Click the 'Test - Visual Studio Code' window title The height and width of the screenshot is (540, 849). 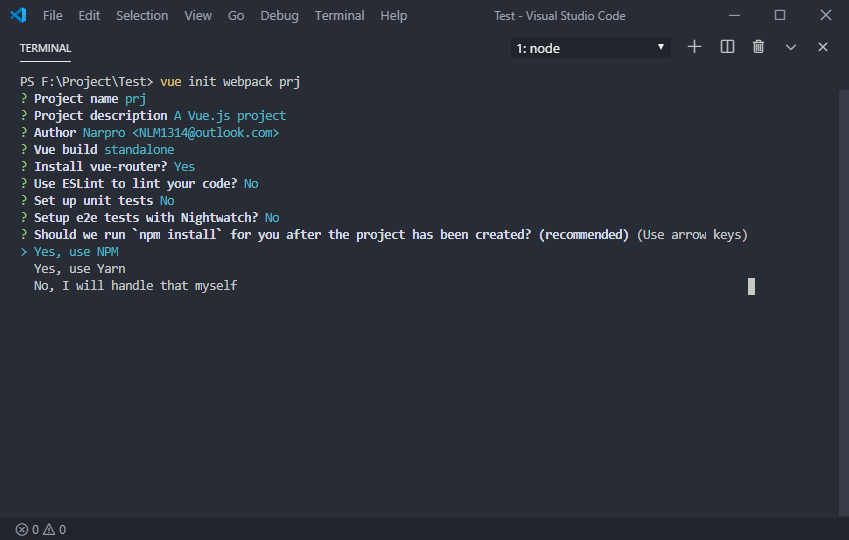point(559,16)
